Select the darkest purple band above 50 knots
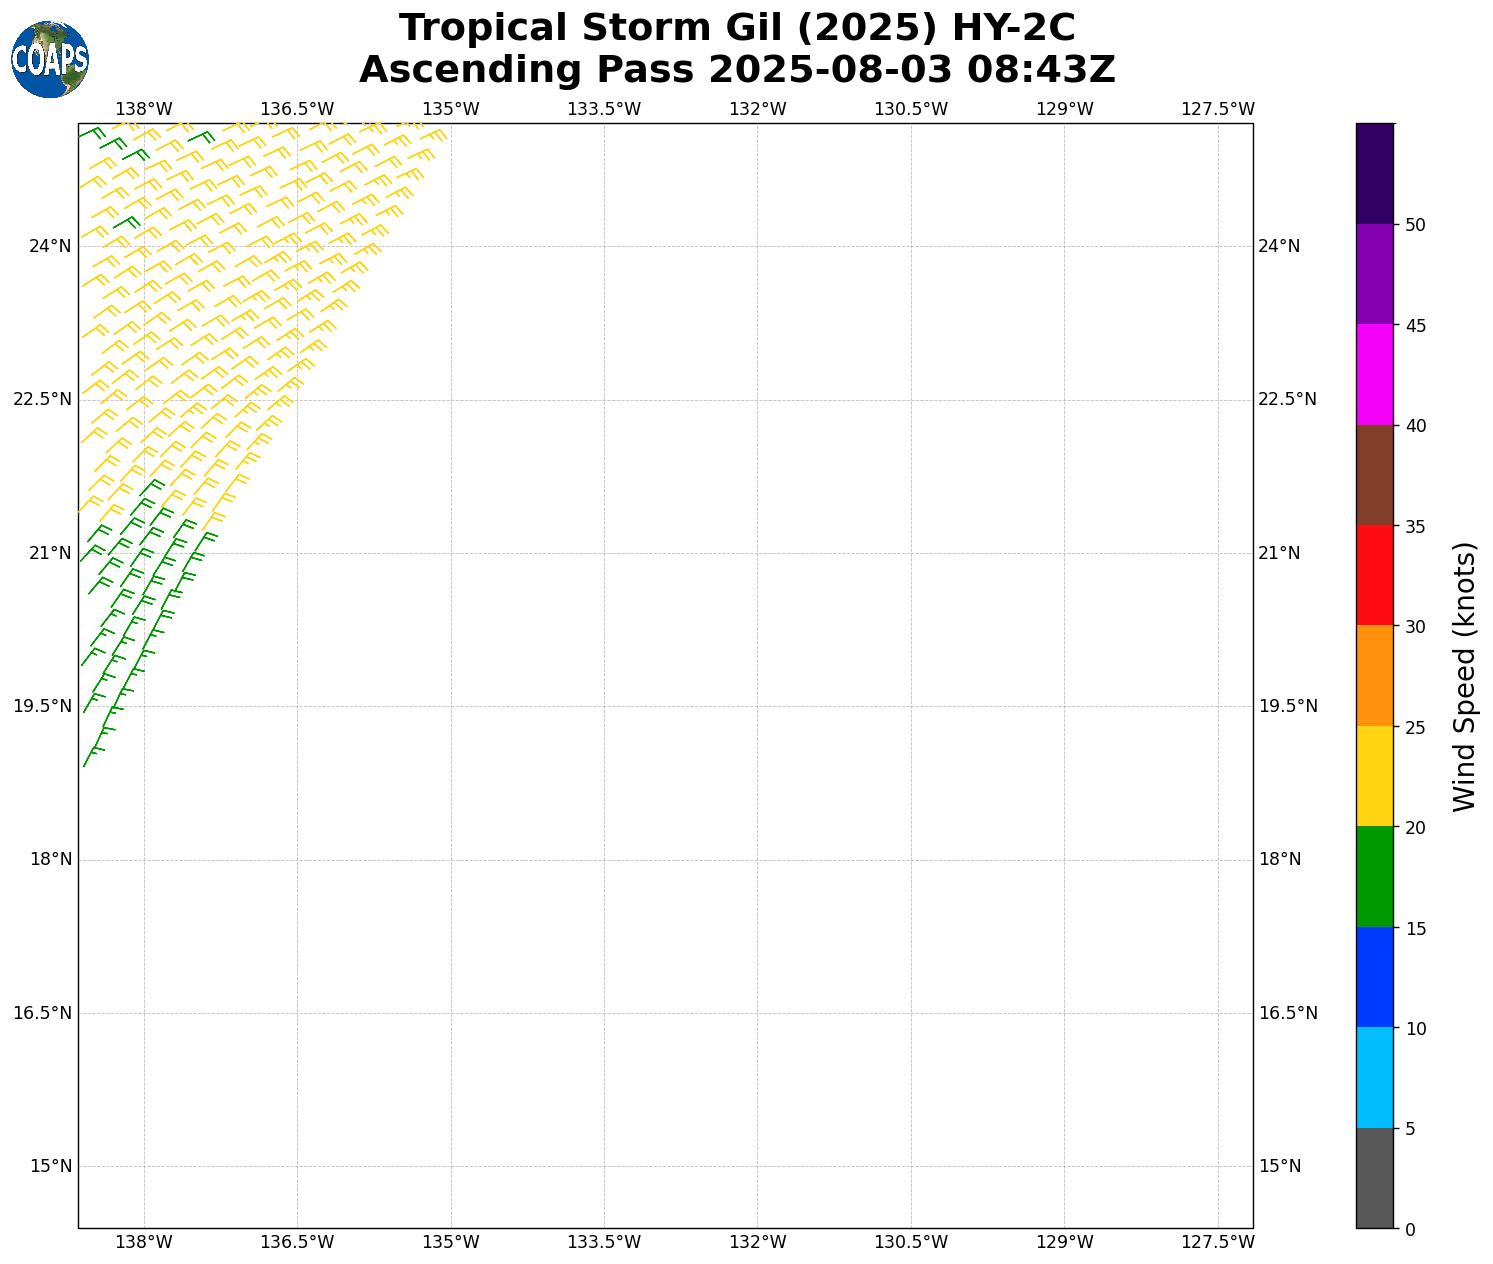 coord(1374,174)
